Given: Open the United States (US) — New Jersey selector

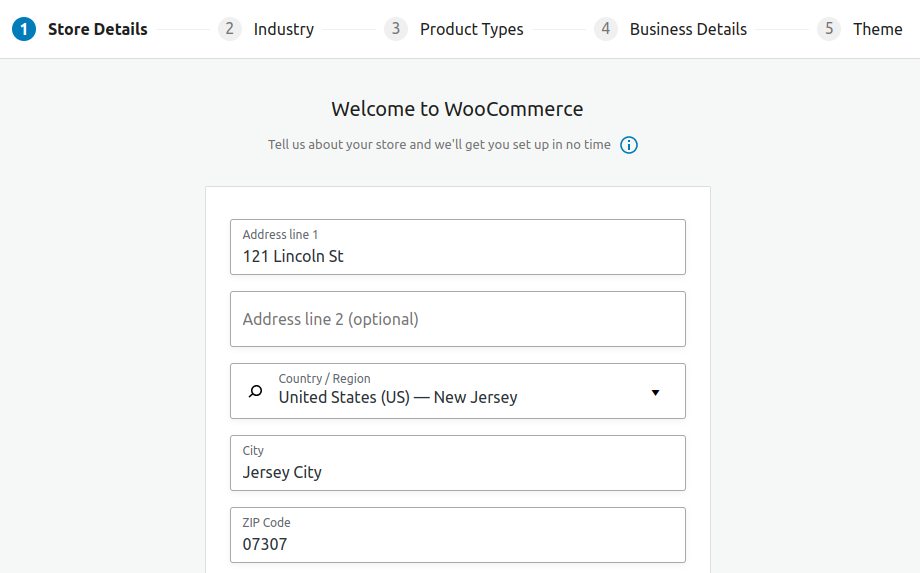Looking at the screenshot, I should coord(458,391).
